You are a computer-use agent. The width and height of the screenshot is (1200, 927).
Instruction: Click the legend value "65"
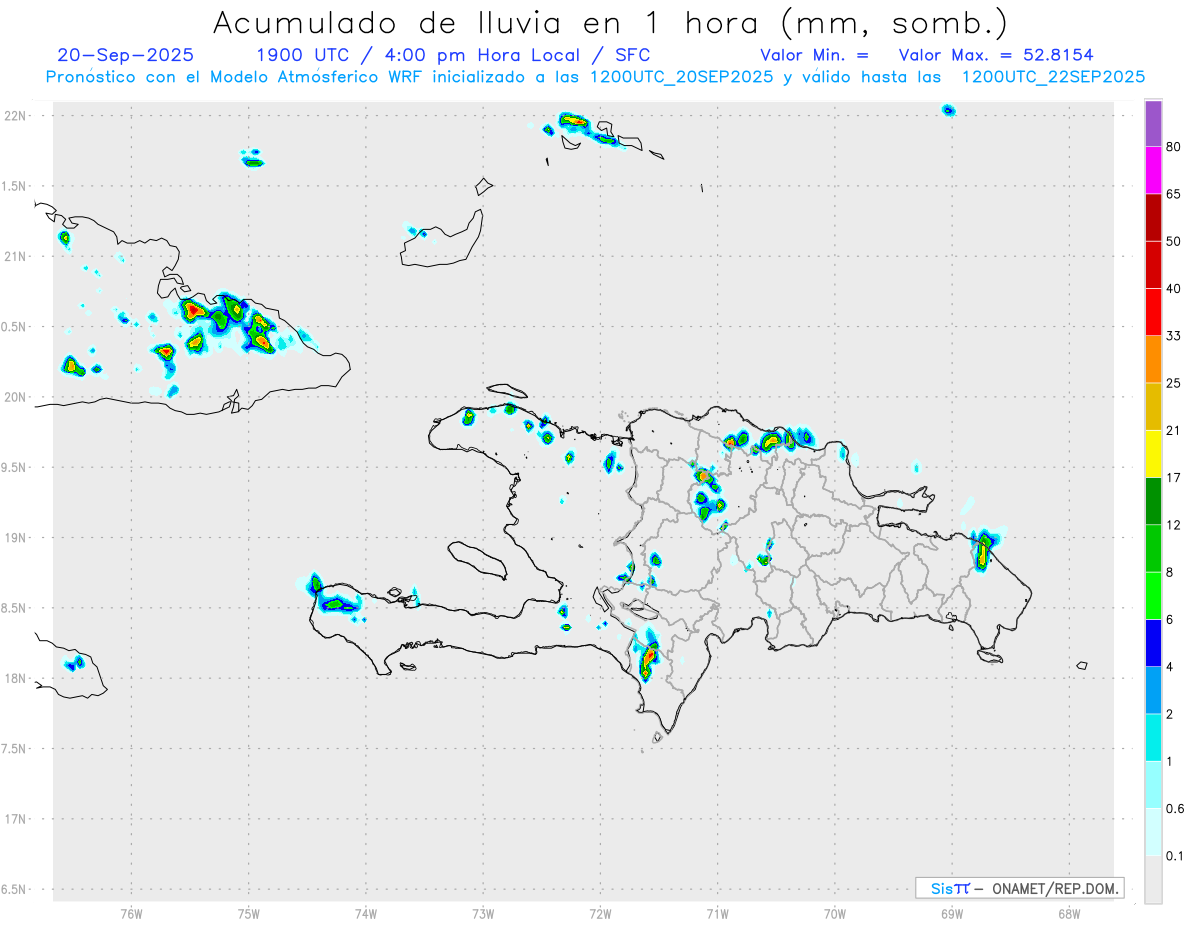(1174, 194)
